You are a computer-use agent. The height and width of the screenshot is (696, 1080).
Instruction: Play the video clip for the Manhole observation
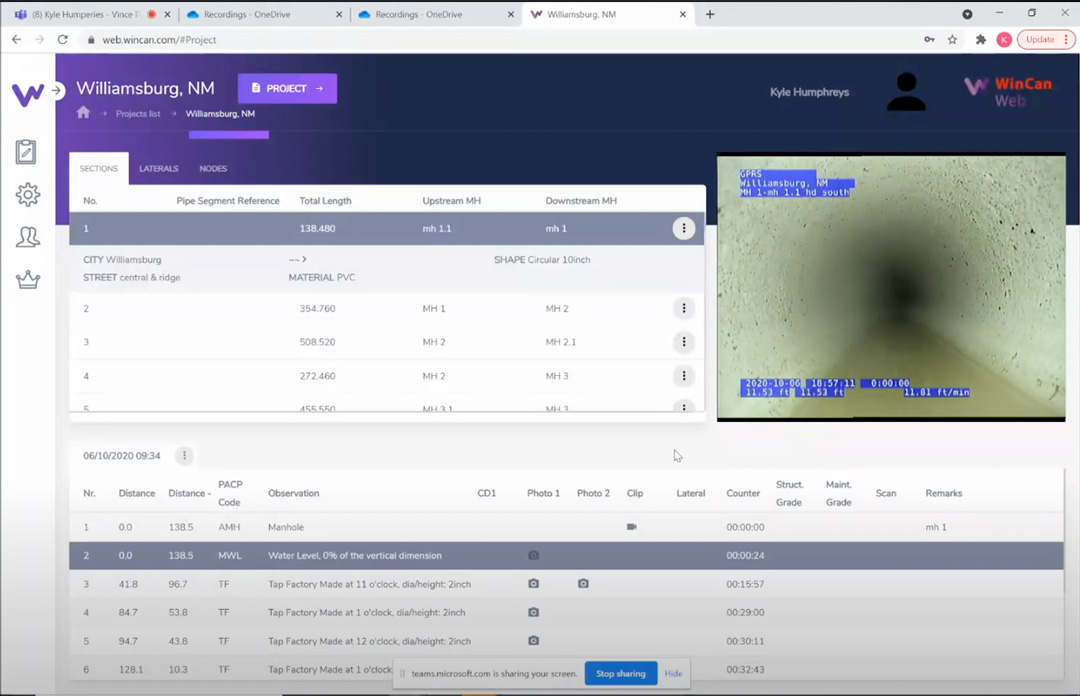coord(631,526)
